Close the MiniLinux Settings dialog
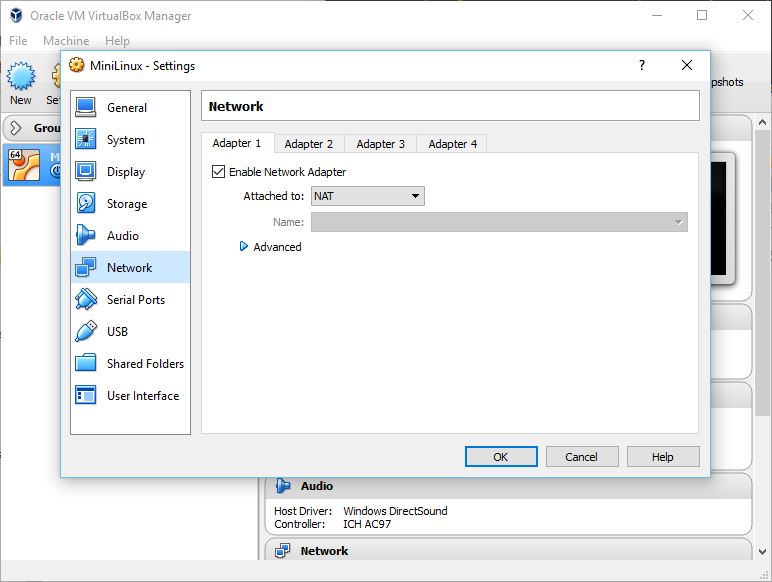772x582 pixels. point(687,65)
